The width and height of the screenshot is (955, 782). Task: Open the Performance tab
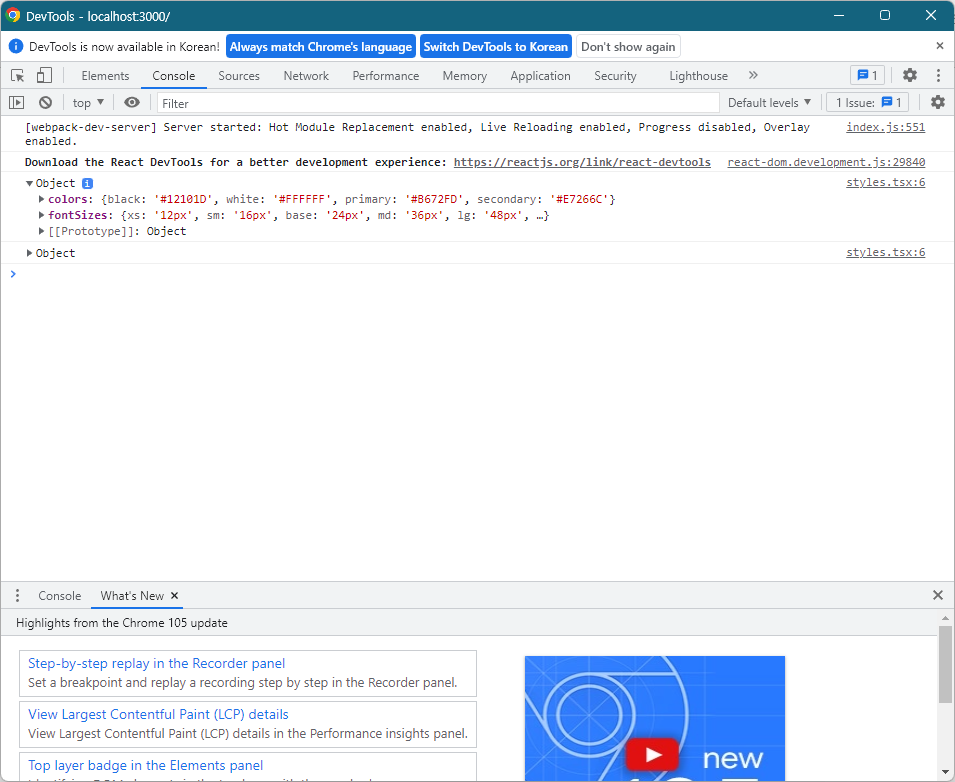(x=386, y=76)
